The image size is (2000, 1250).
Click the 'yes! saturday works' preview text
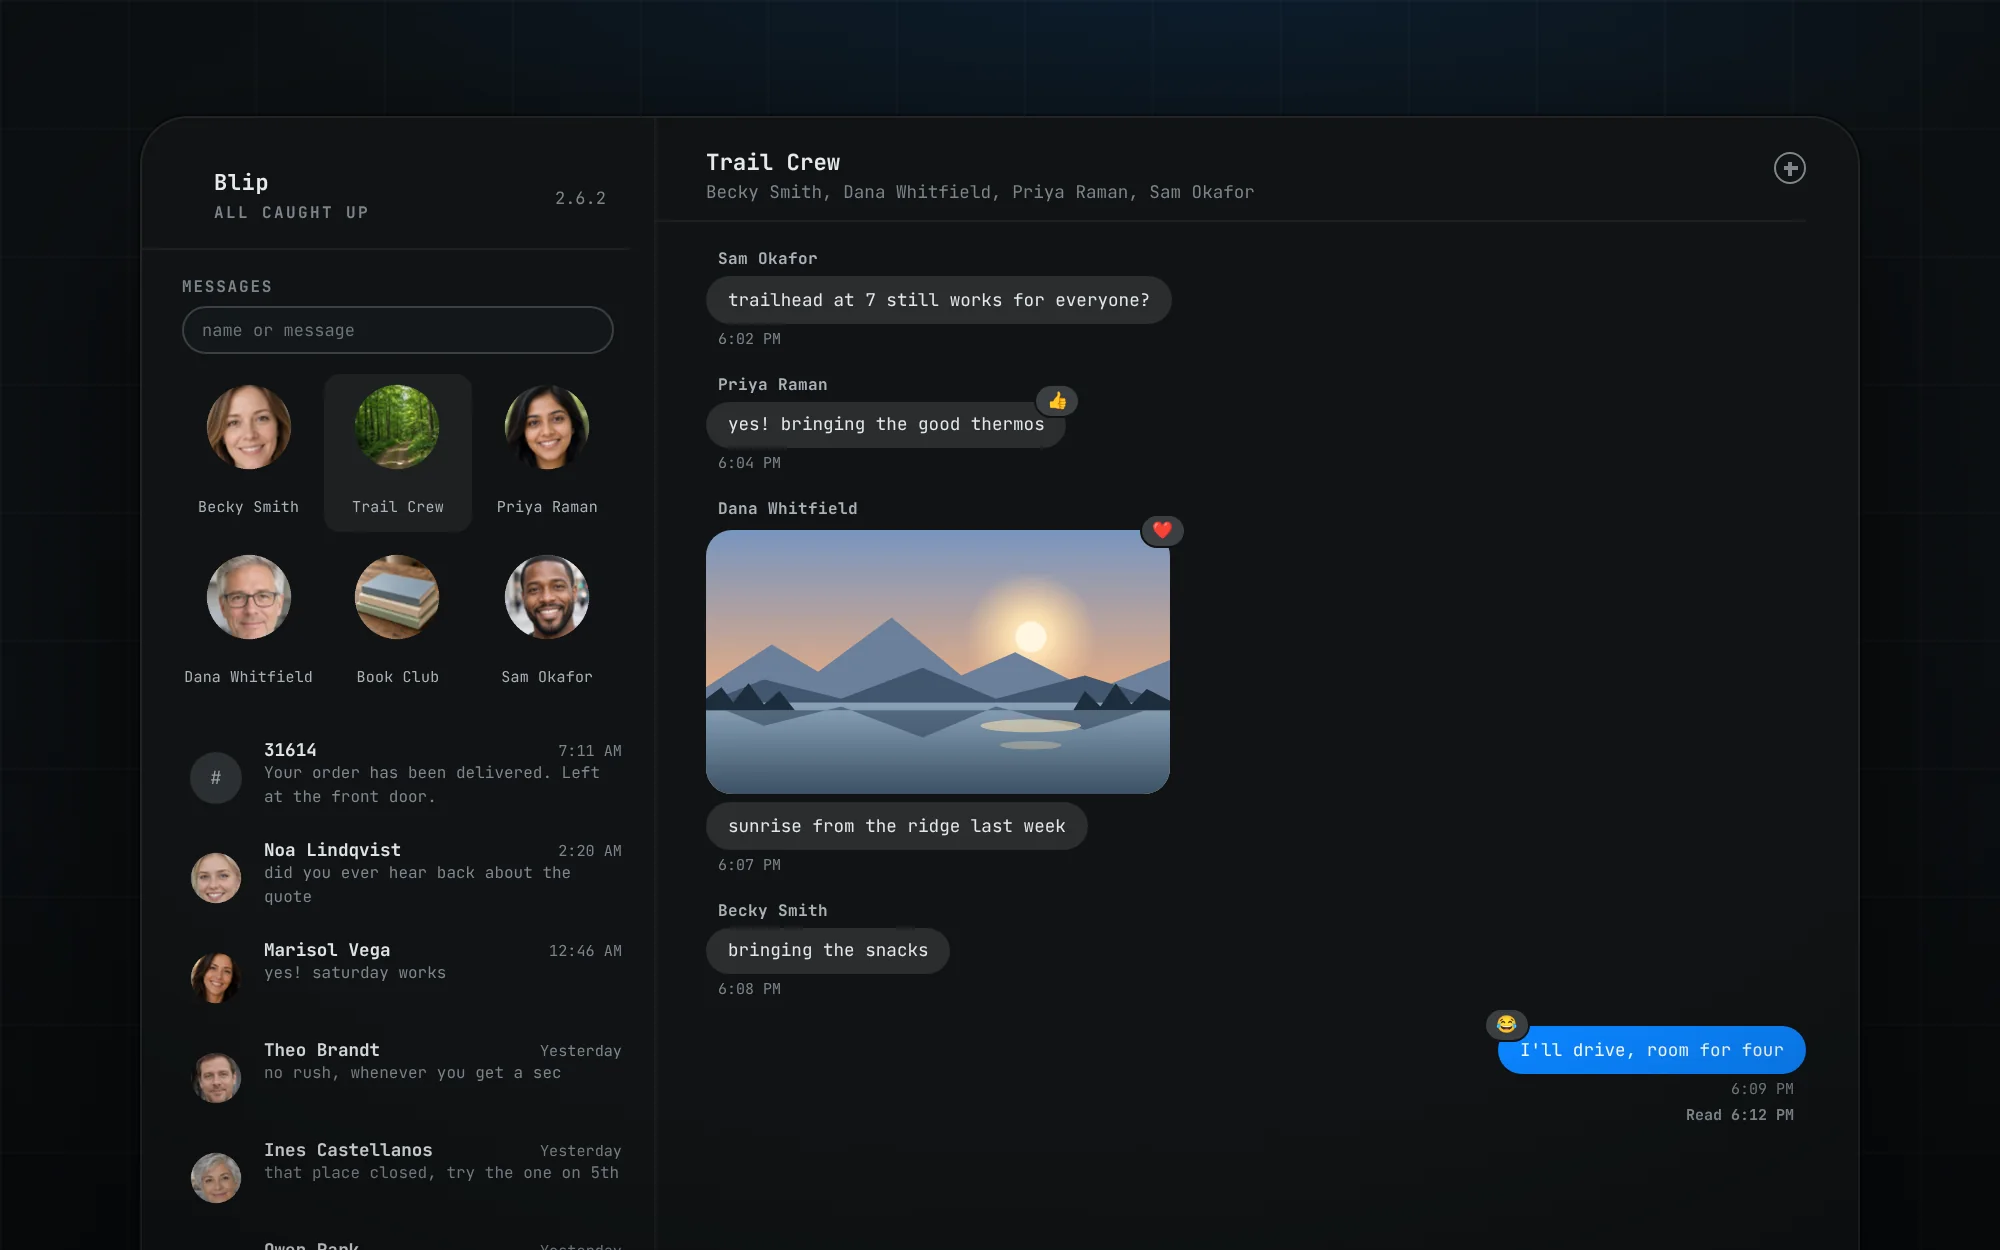click(355, 973)
